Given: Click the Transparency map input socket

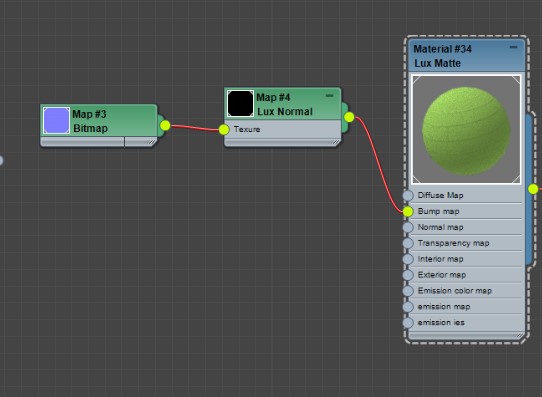Looking at the screenshot, I should pos(408,243).
